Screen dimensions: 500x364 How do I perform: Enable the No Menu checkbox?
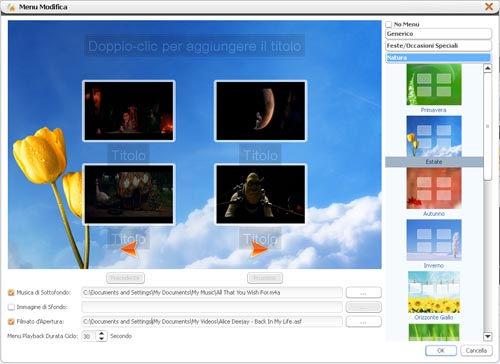pos(389,24)
